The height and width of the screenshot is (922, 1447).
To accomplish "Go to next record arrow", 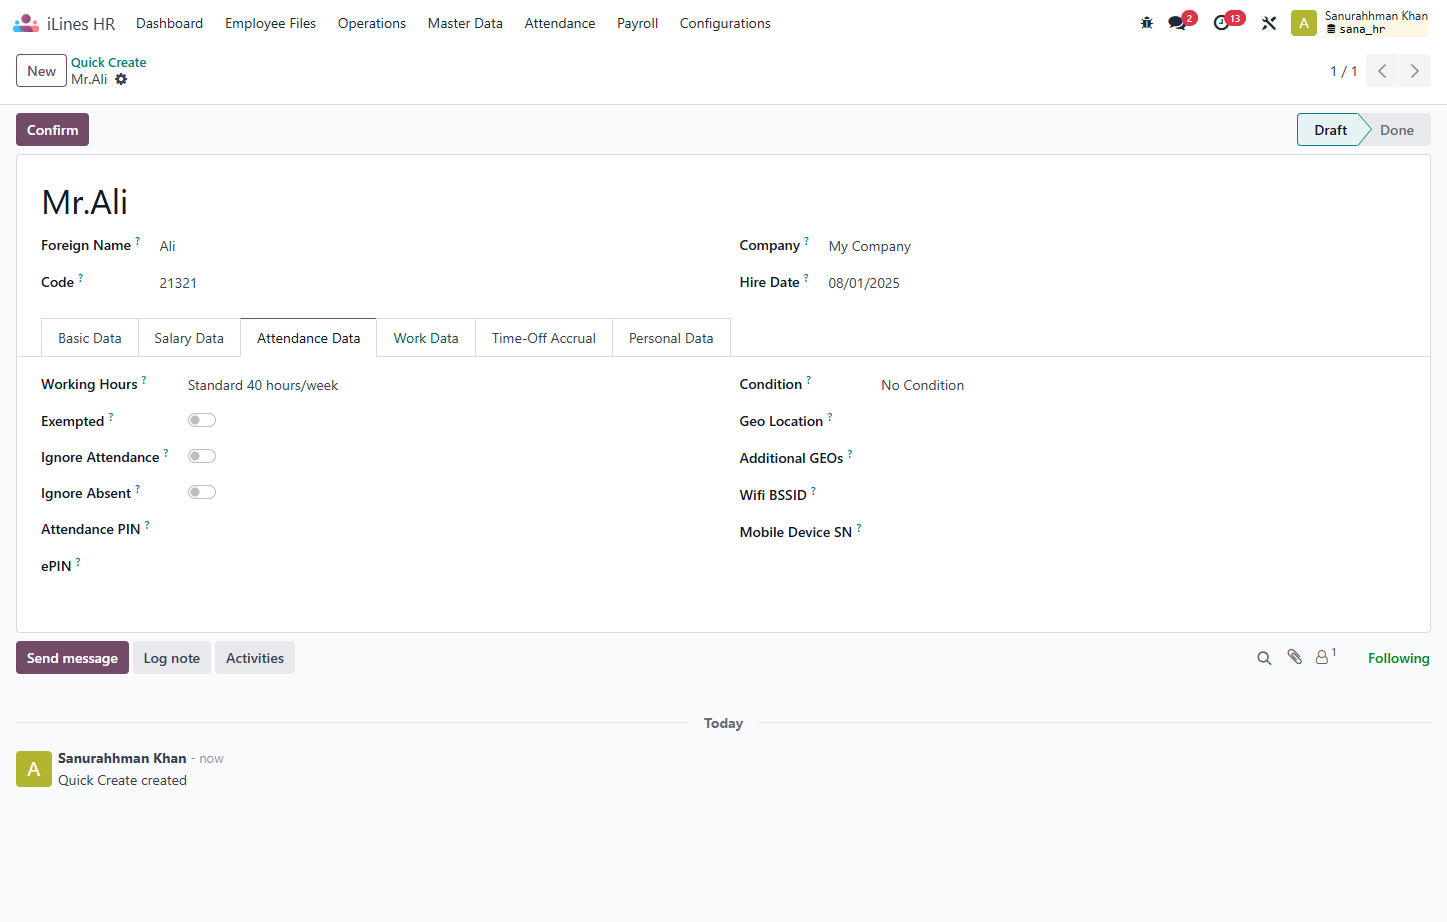I will [1415, 71].
